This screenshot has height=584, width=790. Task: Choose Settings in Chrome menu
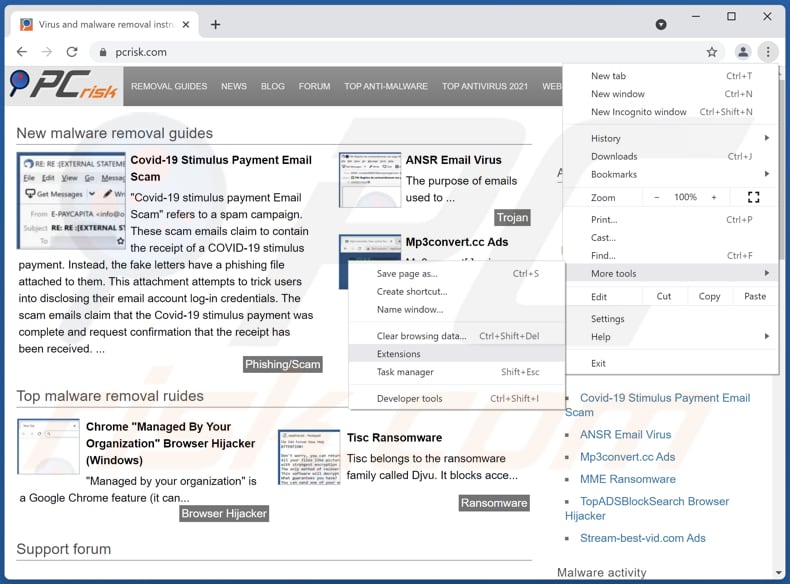click(x=607, y=319)
